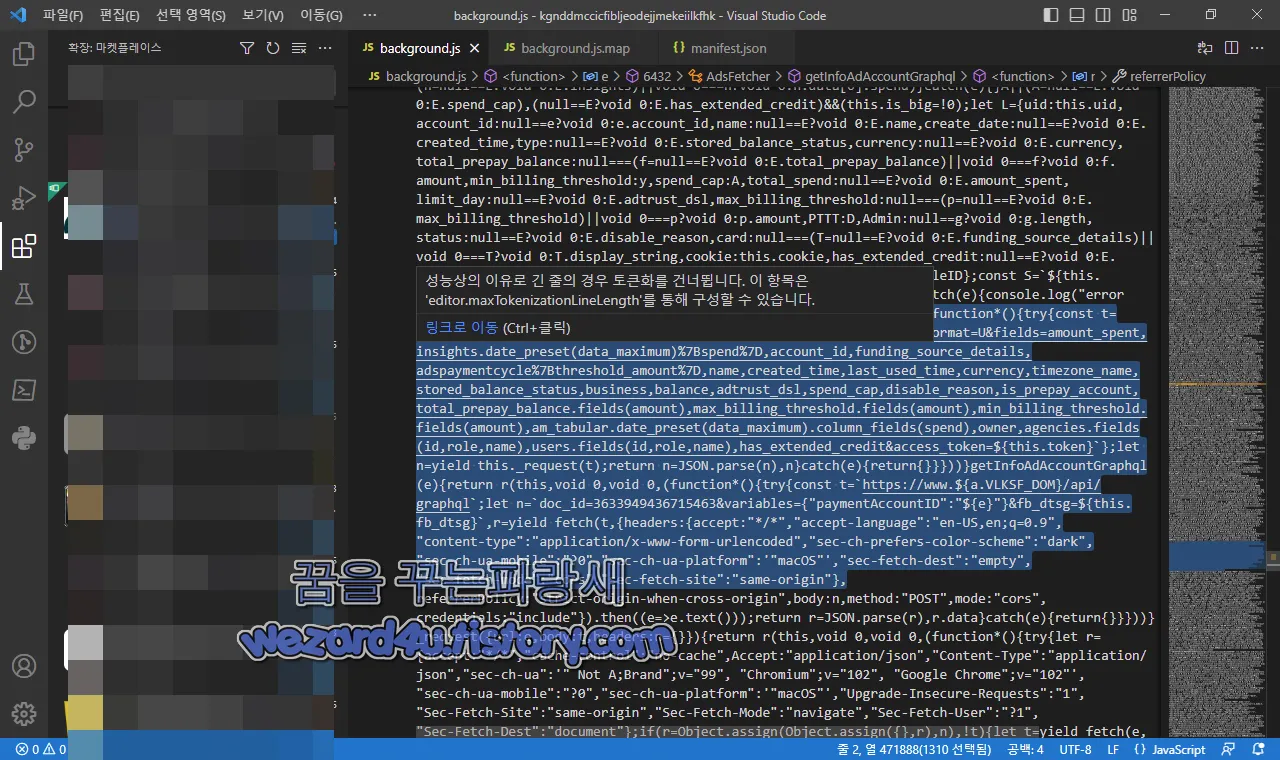Click cursor position '줄 2, 열 471888'

912,749
